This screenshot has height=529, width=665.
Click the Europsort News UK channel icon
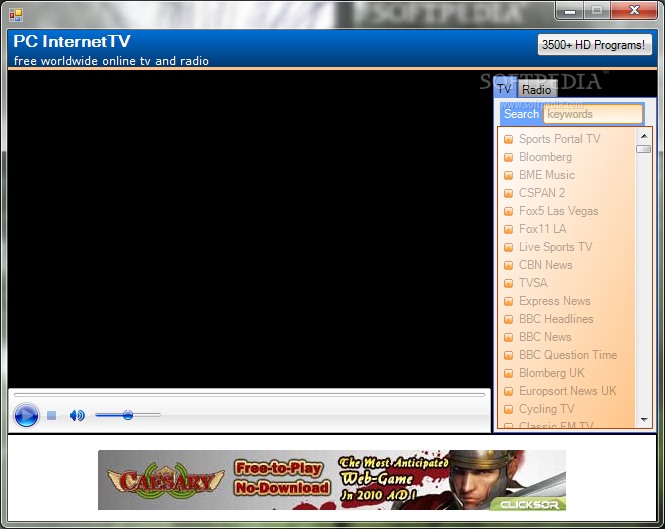[508, 392]
